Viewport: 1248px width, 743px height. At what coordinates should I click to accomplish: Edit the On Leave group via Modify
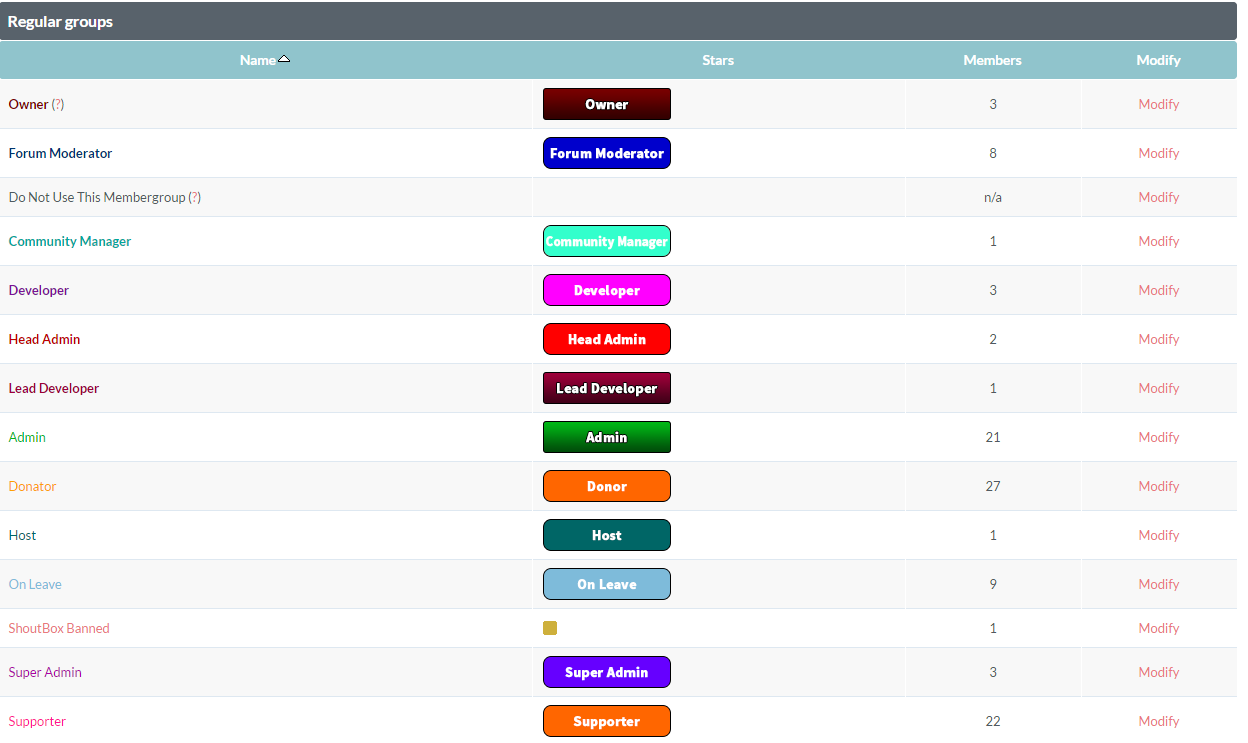1158,584
